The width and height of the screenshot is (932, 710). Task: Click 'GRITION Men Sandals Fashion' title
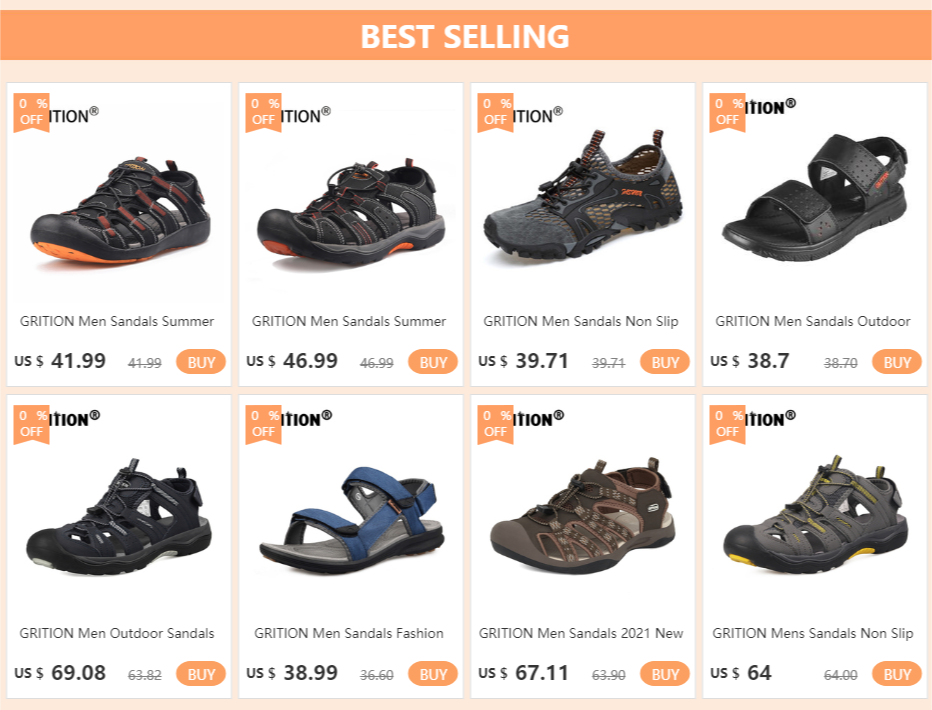(x=349, y=633)
